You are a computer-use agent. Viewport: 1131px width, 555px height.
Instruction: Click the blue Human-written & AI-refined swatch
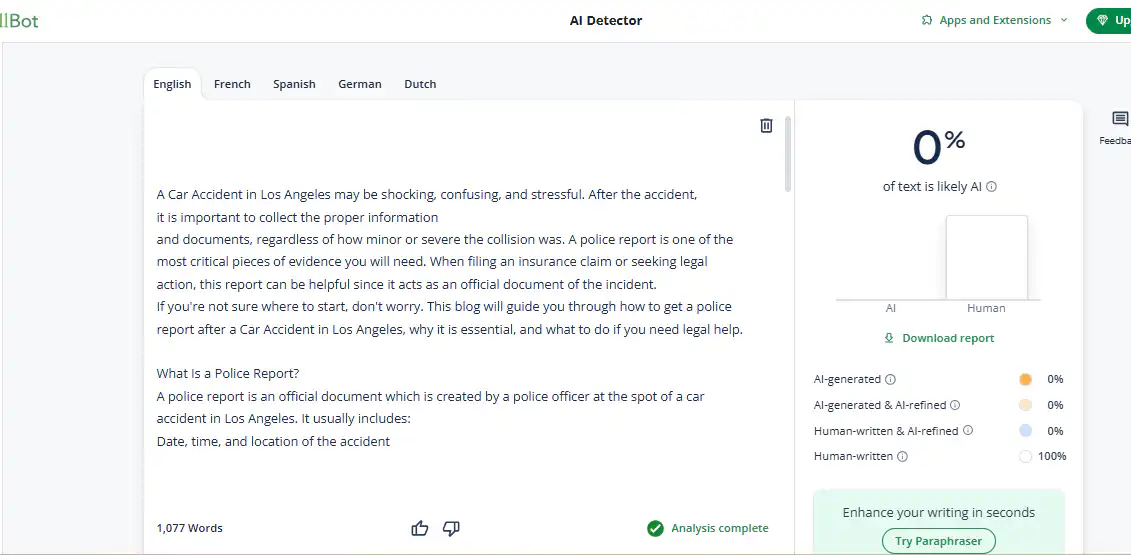point(1025,430)
